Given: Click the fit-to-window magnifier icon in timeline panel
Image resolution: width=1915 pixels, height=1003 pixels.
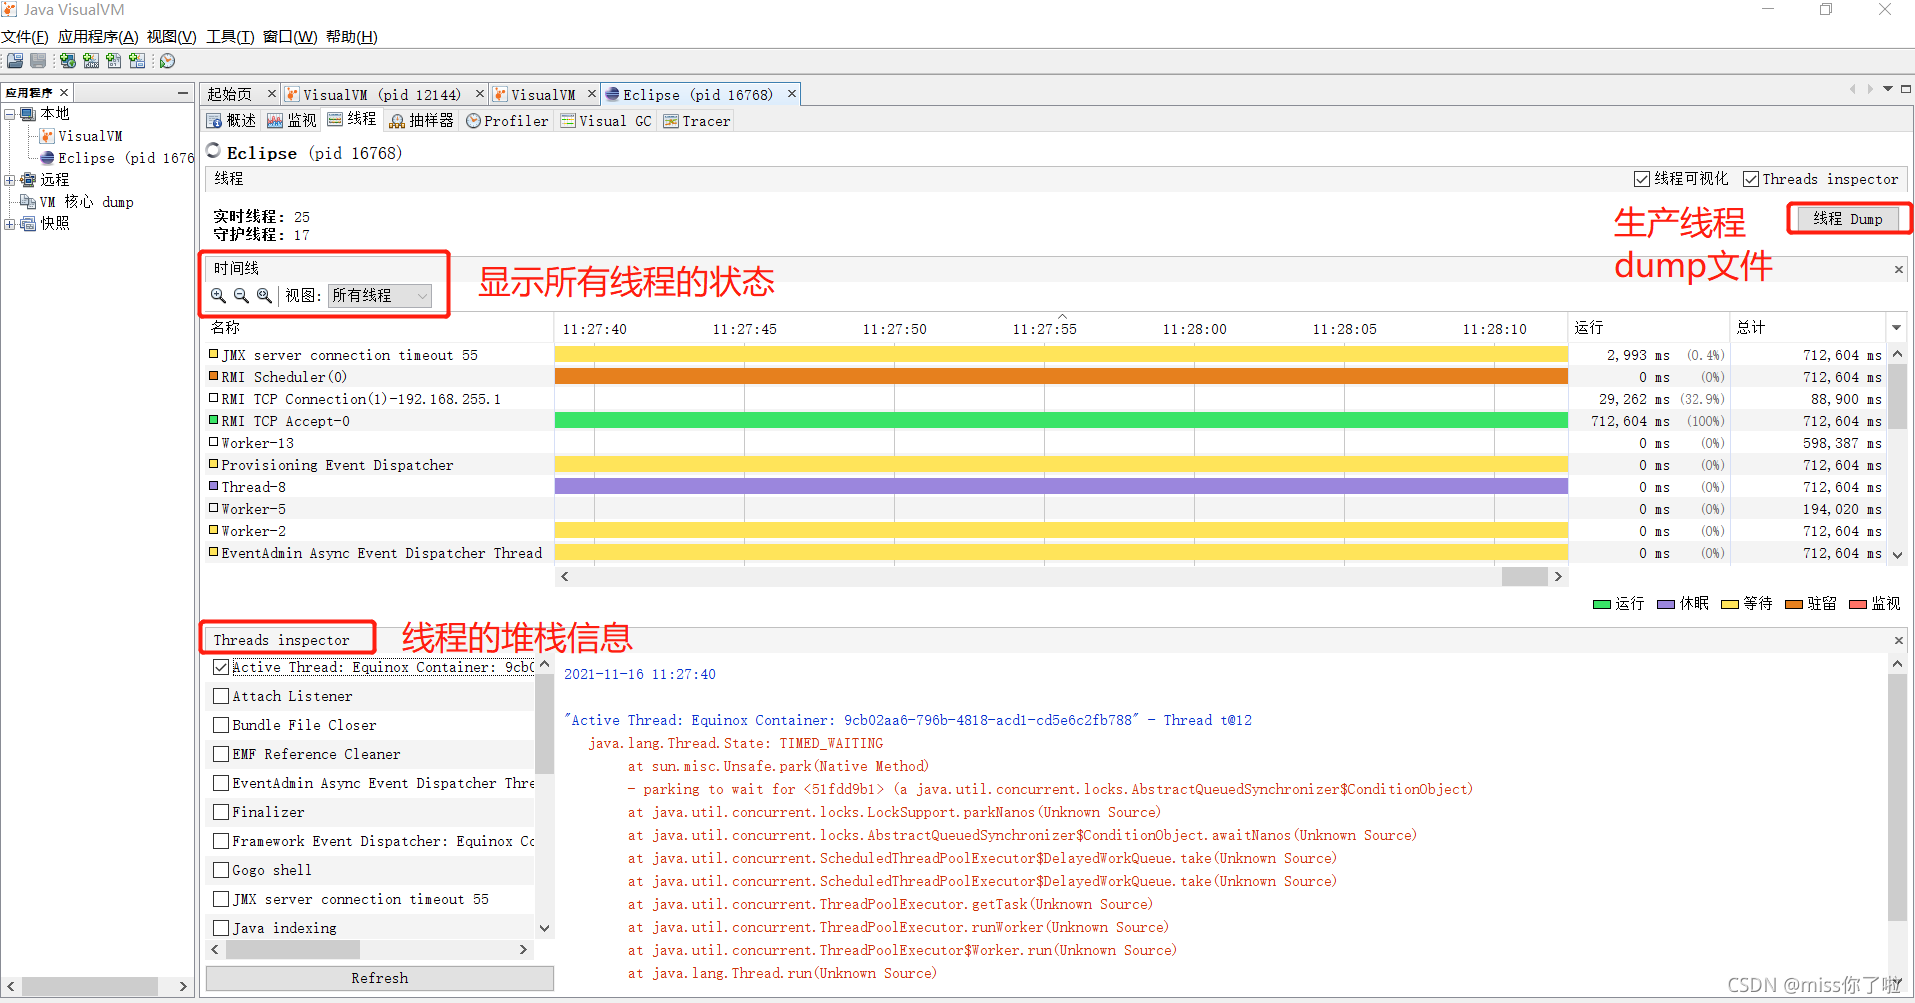Looking at the screenshot, I should (x=263, y=295).
